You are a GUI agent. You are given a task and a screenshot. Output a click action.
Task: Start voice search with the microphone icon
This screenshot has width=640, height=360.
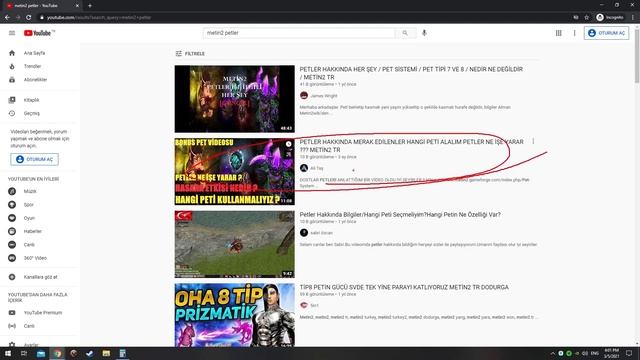[x=424, y=33]
